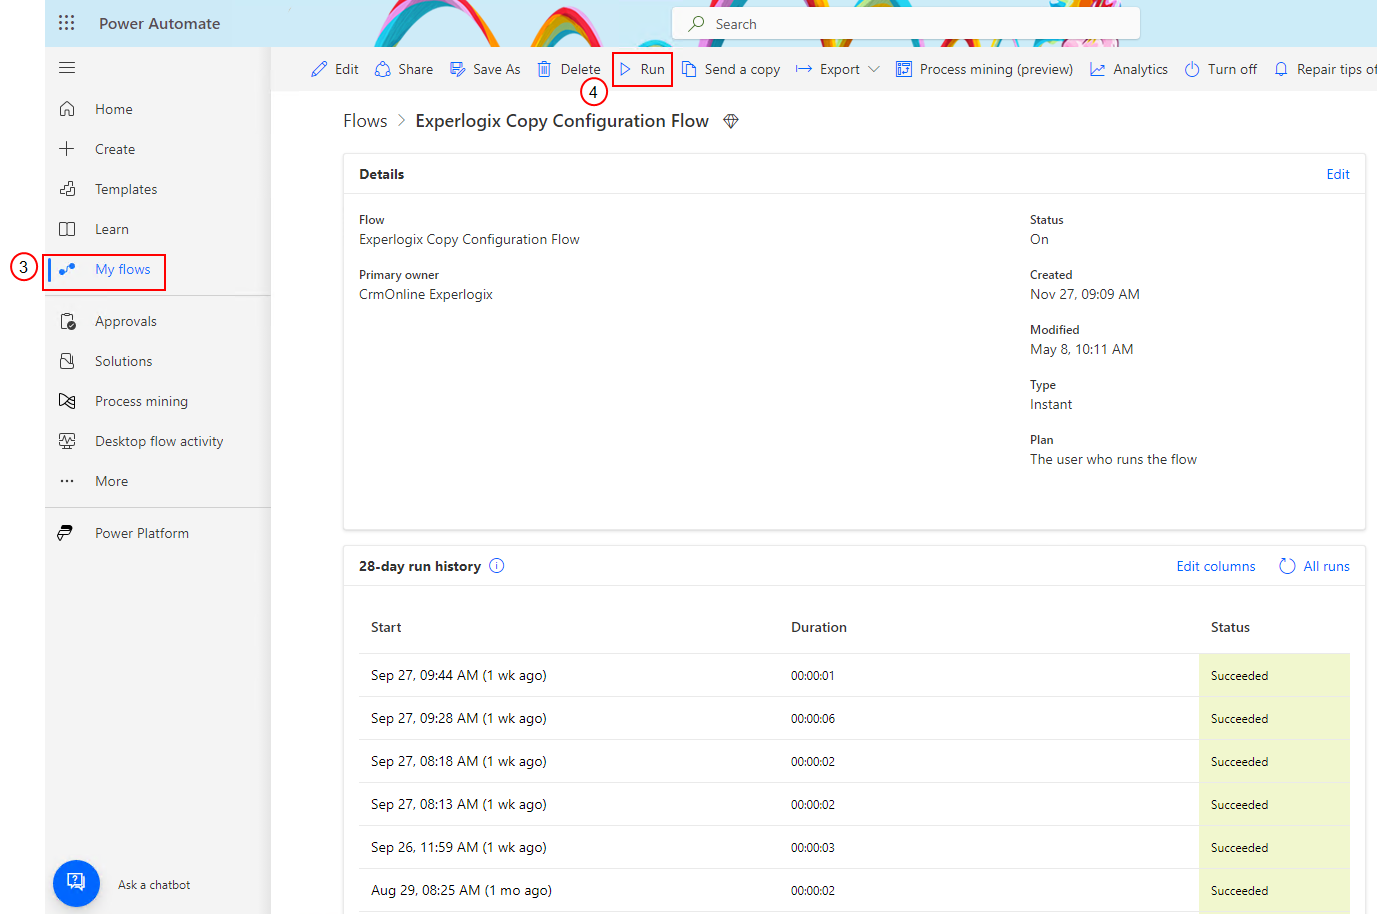Viewport: 1377px width, 914px height.
Task: Click the Edit columns link
Action: (1216, 566)
